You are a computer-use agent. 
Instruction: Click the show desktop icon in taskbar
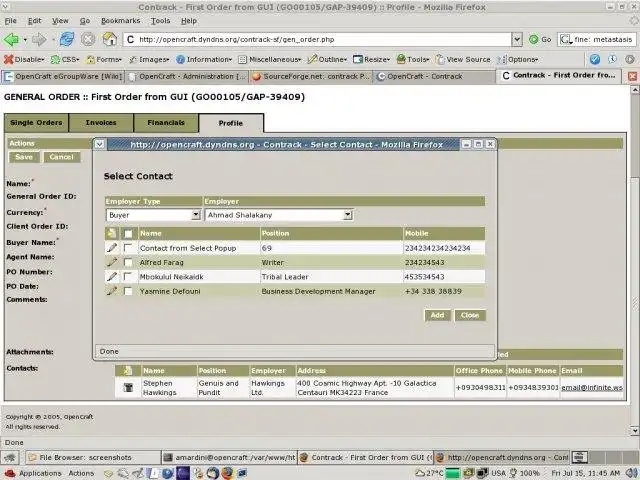tap(10, 458)
